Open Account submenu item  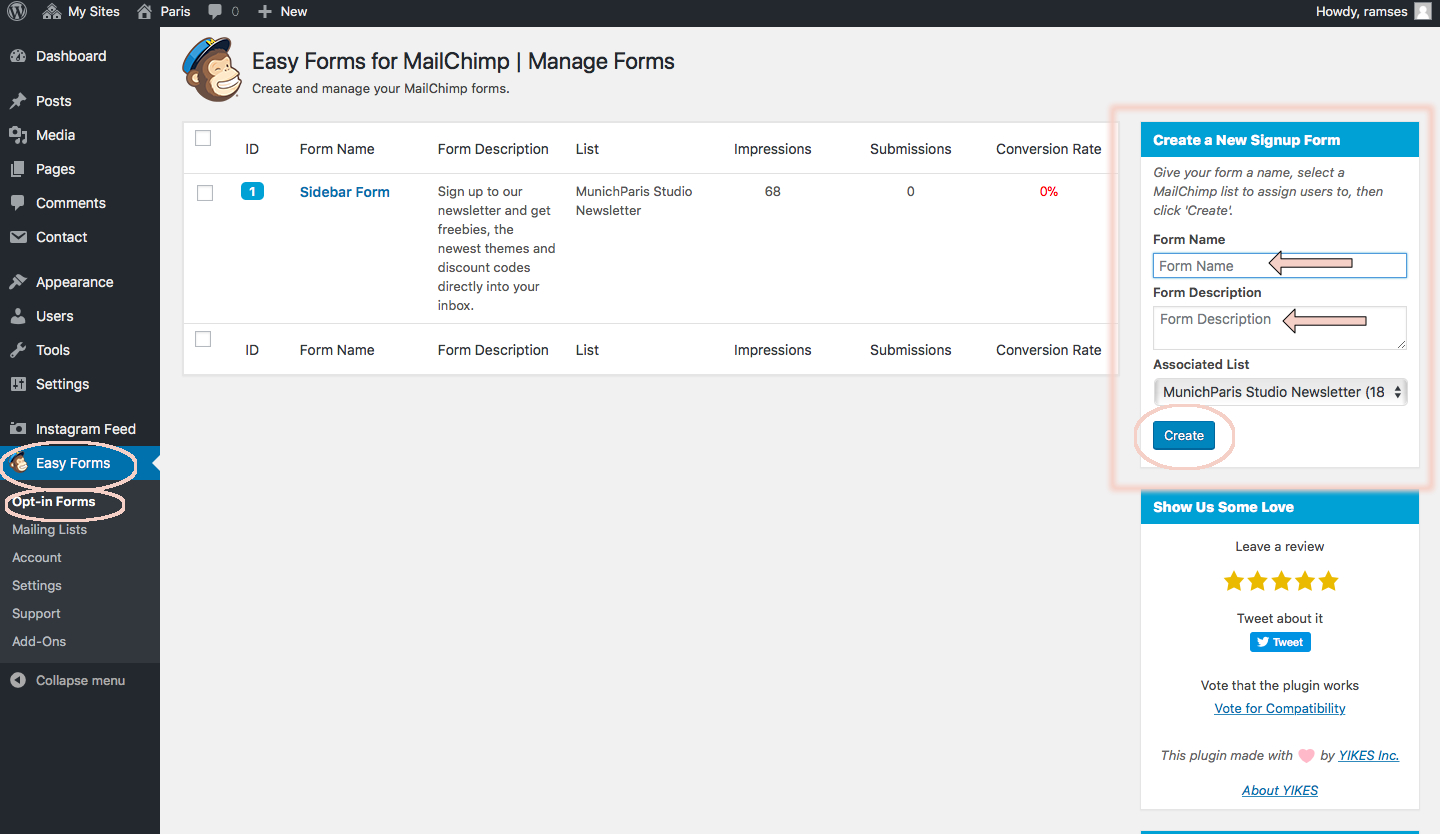[37, 558]
